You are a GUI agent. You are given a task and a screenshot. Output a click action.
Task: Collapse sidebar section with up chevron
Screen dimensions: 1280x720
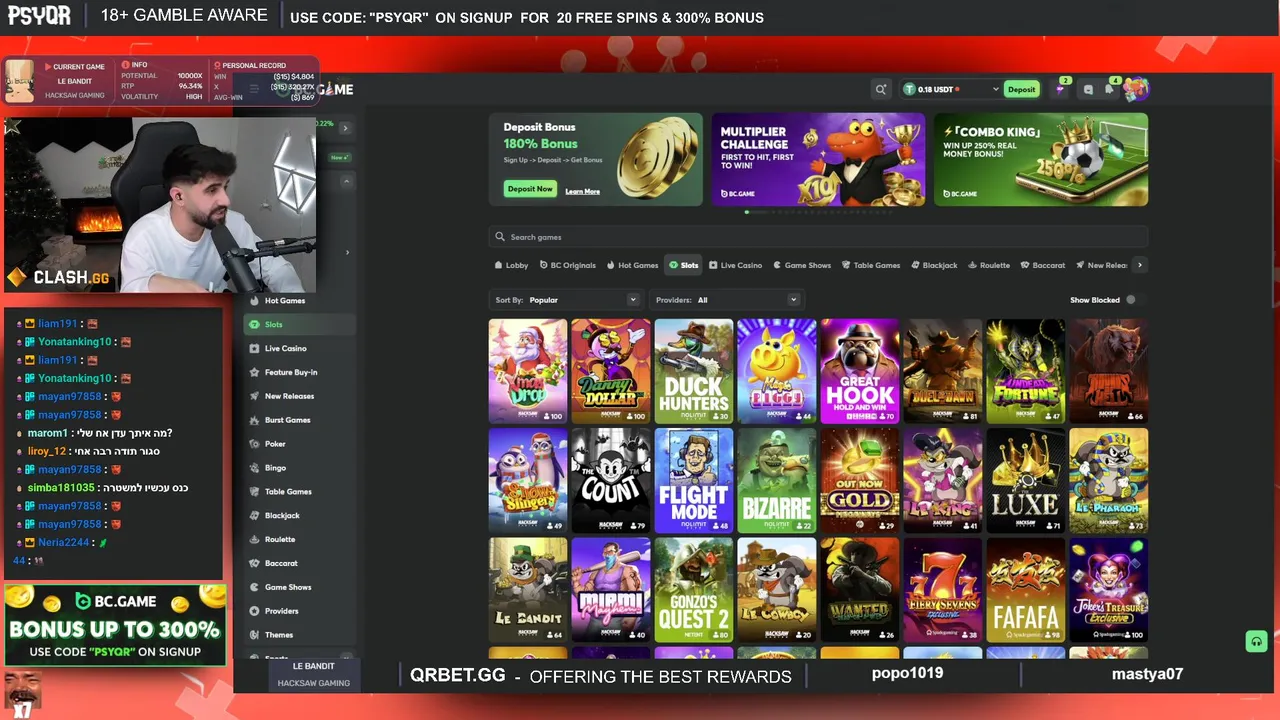point(346,181)
